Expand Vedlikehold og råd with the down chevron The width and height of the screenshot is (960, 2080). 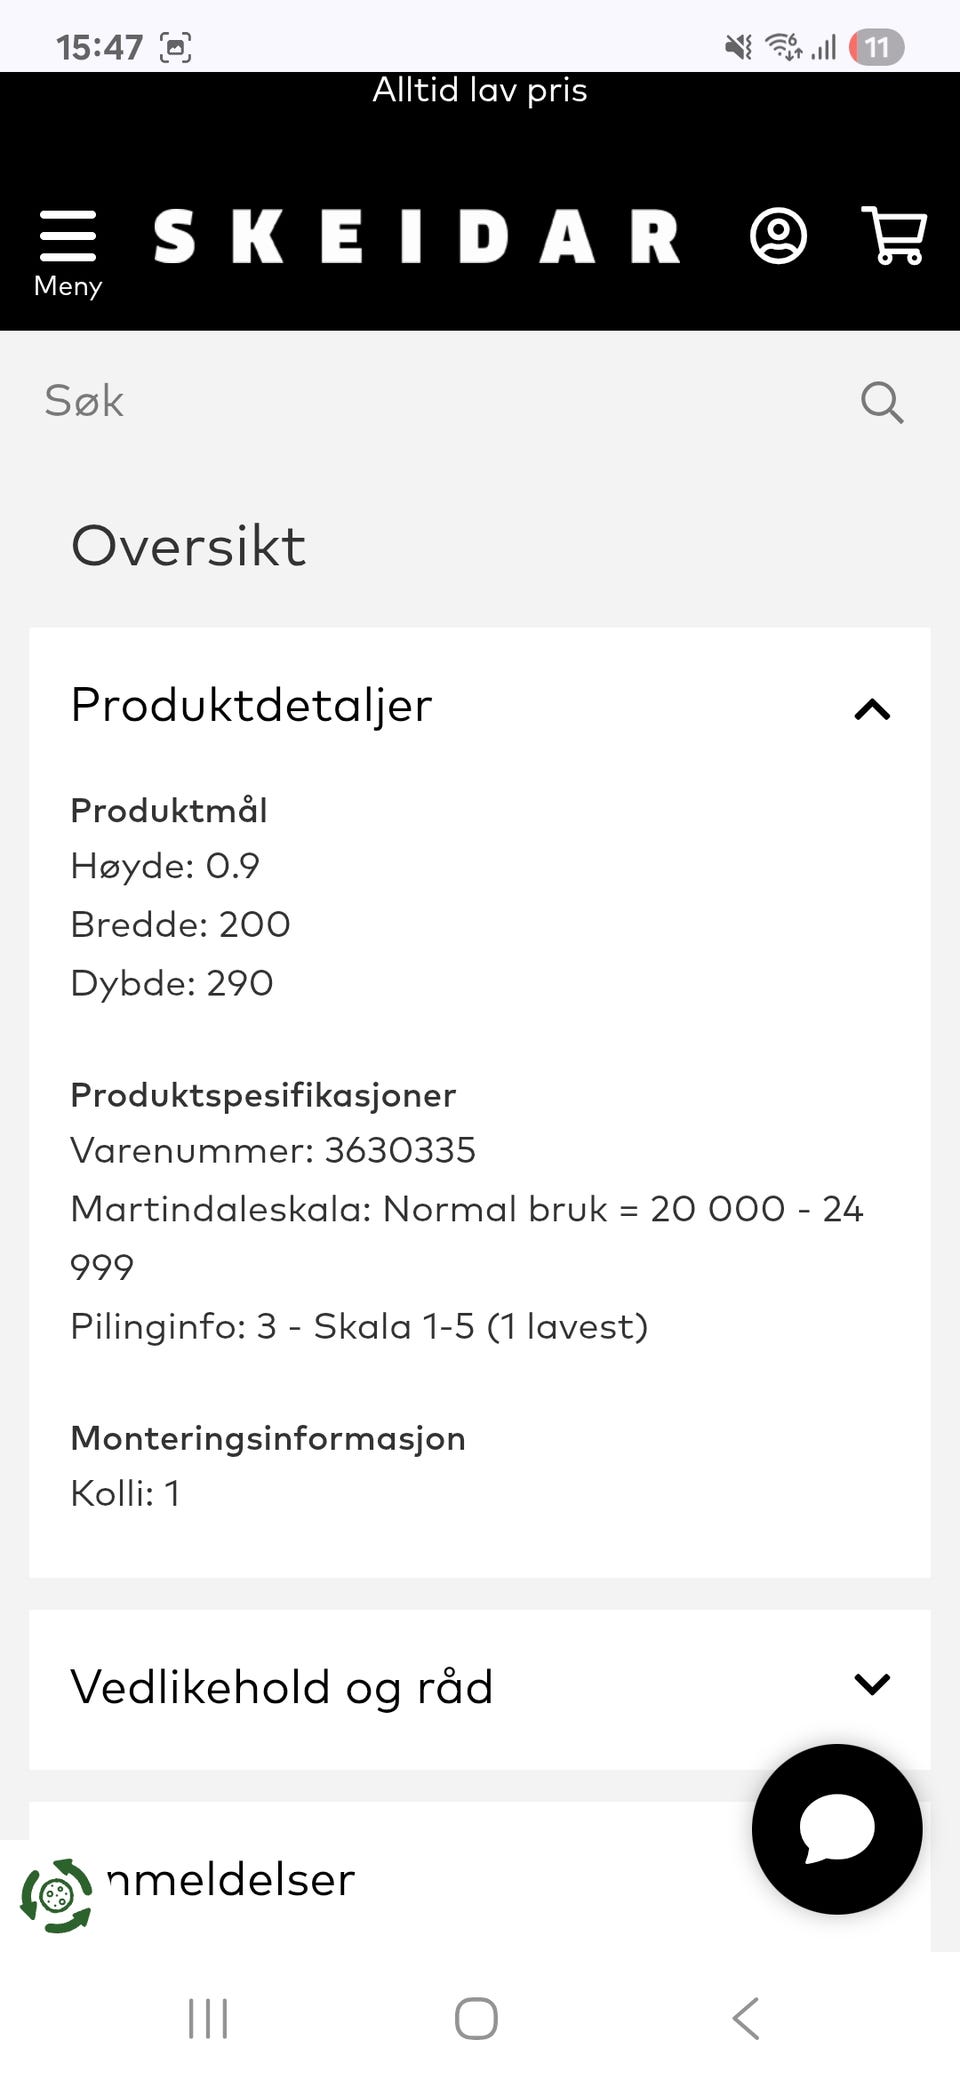tap(872, 1685)
